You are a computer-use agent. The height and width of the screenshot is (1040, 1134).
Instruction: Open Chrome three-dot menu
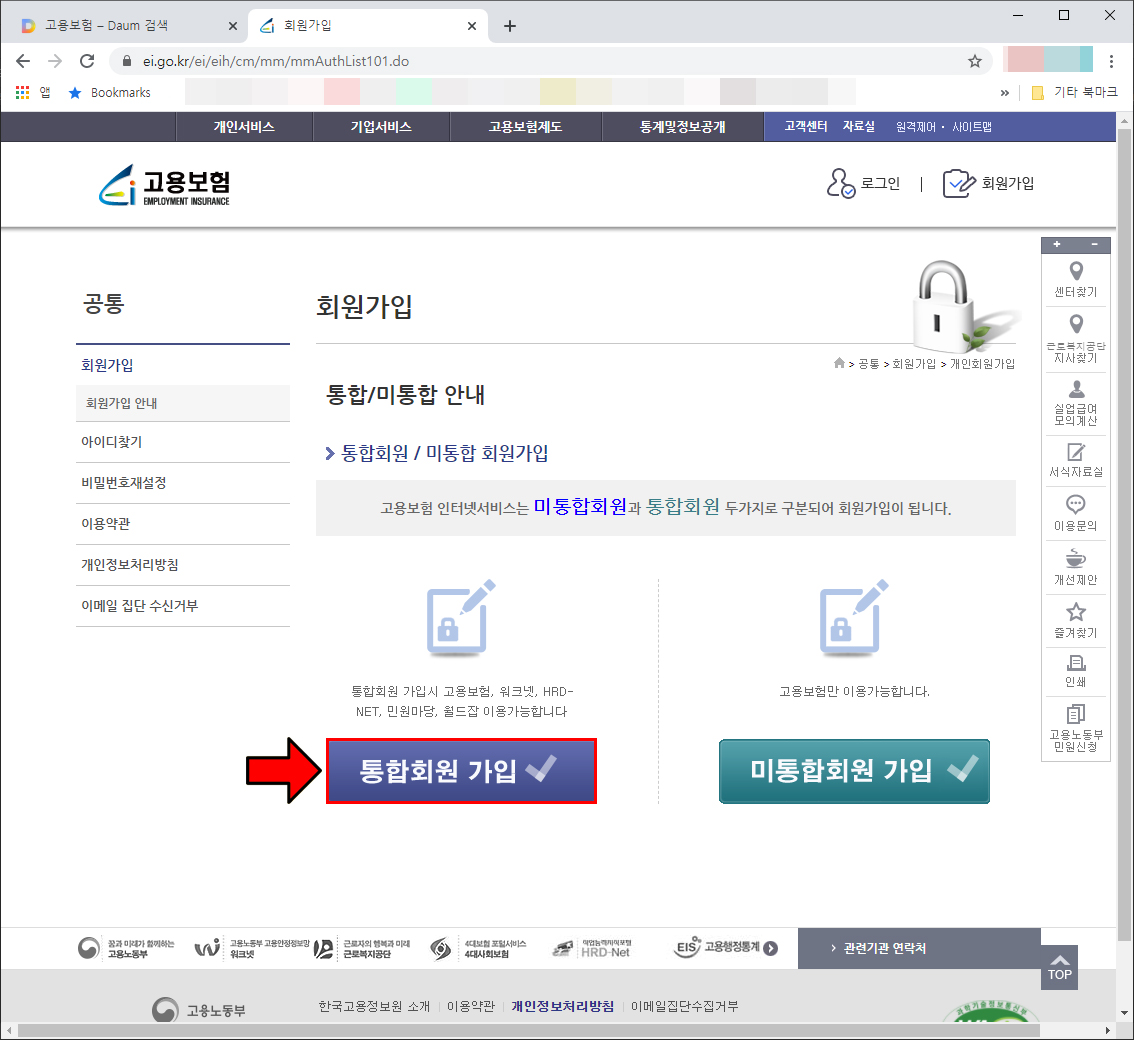(x=1112, y=61)
